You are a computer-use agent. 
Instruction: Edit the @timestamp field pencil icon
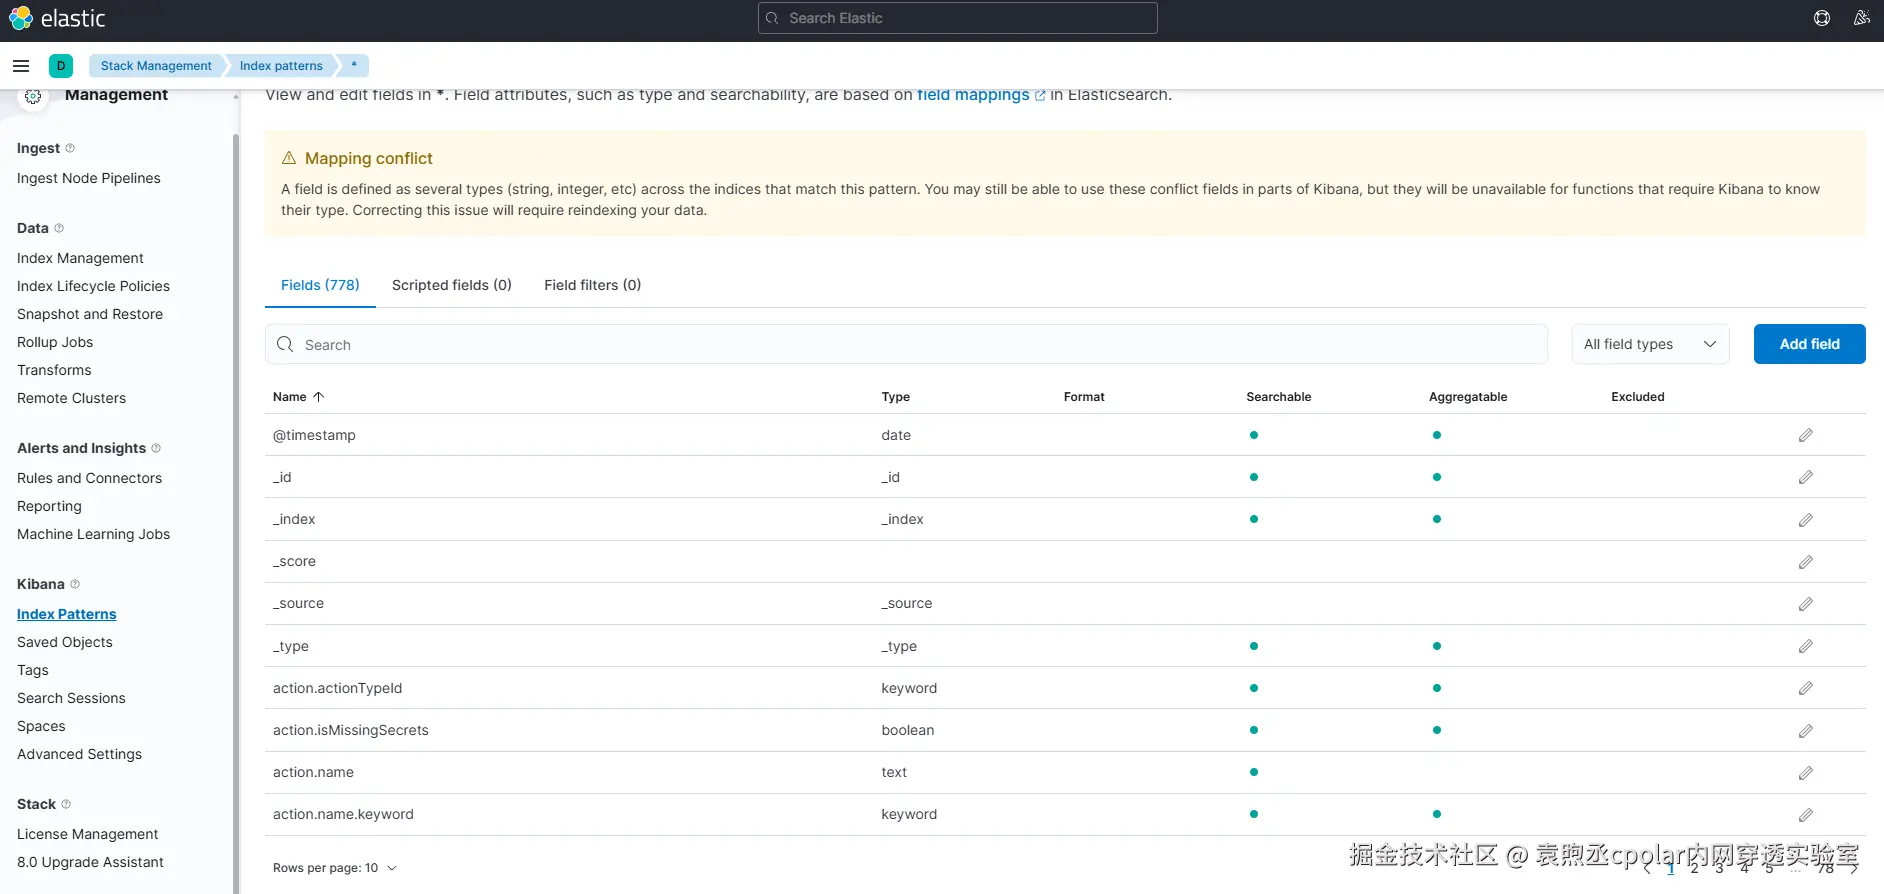[x=1805, y=435]
